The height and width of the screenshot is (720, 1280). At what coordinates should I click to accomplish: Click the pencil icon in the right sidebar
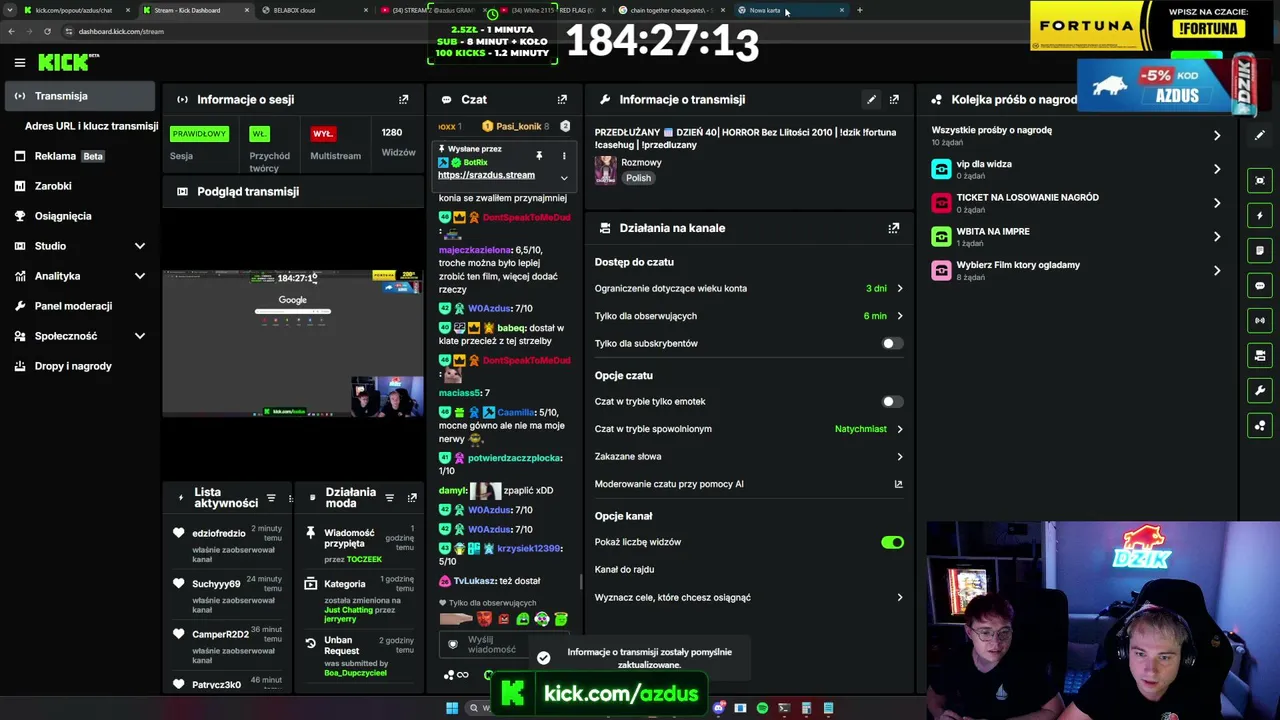click(x=1260, y=137)
